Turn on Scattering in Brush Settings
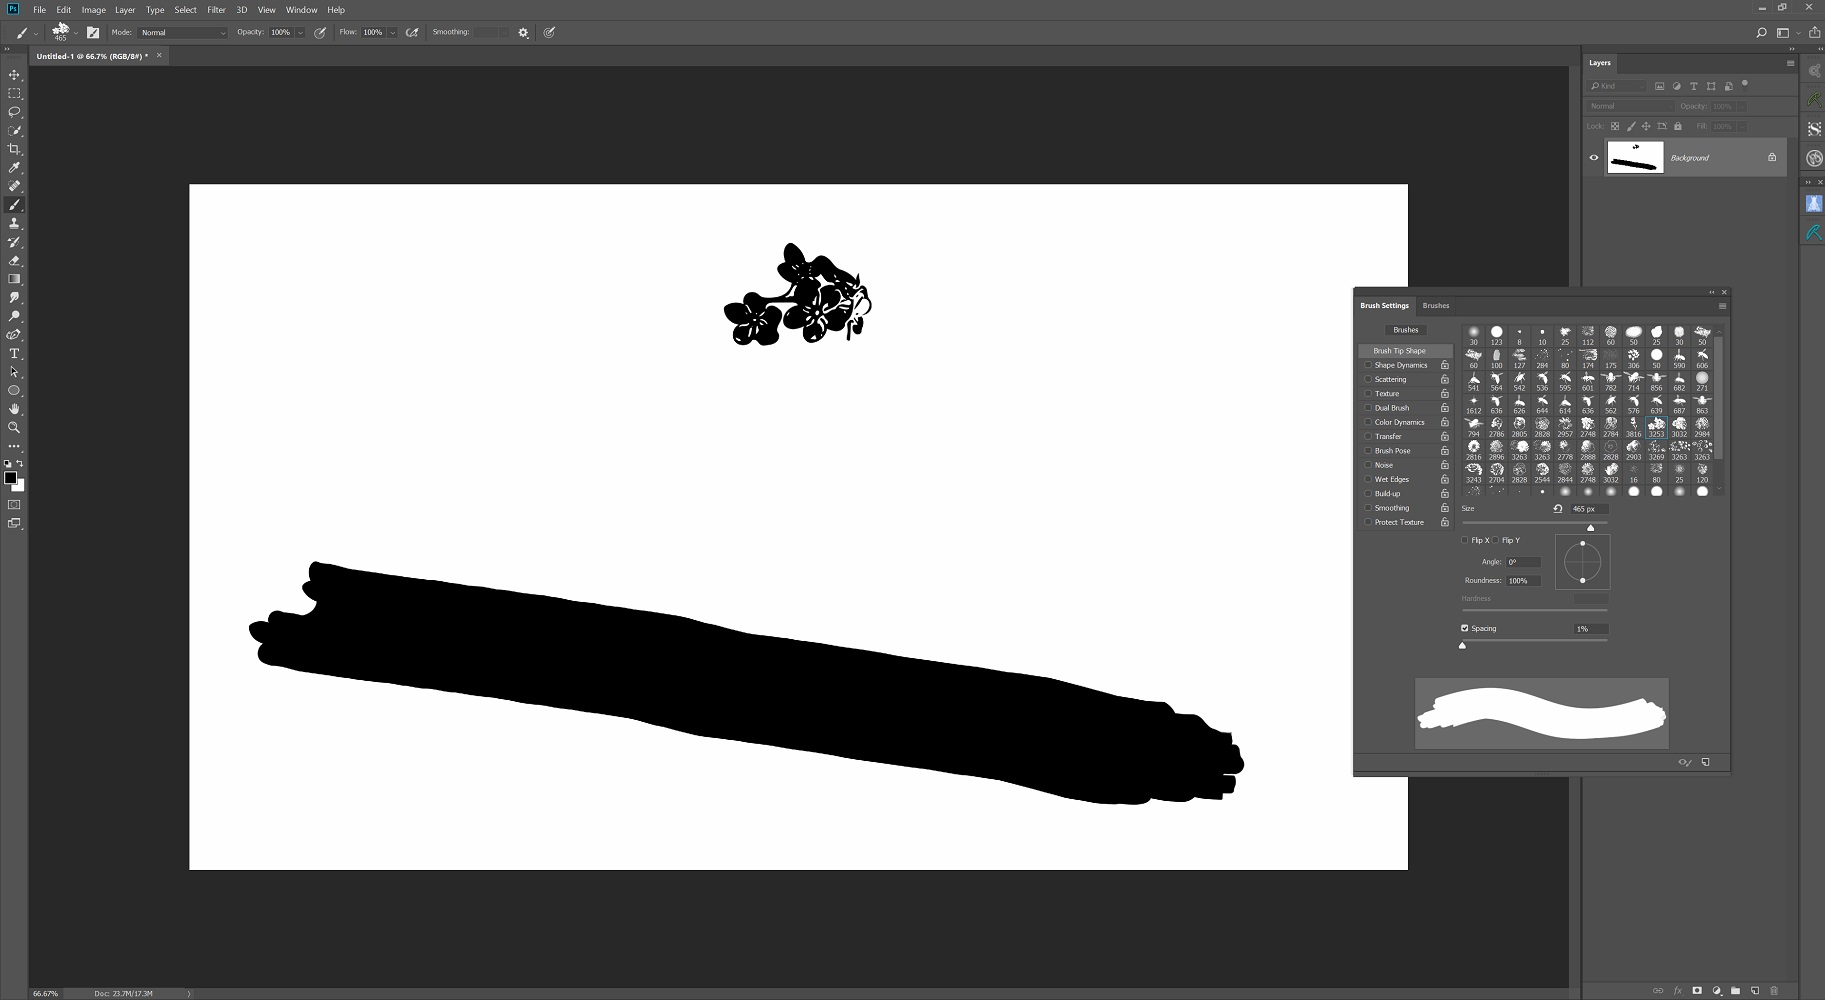The width and height of the screenshot is (1825, 1000). [x=1368, y=380]
